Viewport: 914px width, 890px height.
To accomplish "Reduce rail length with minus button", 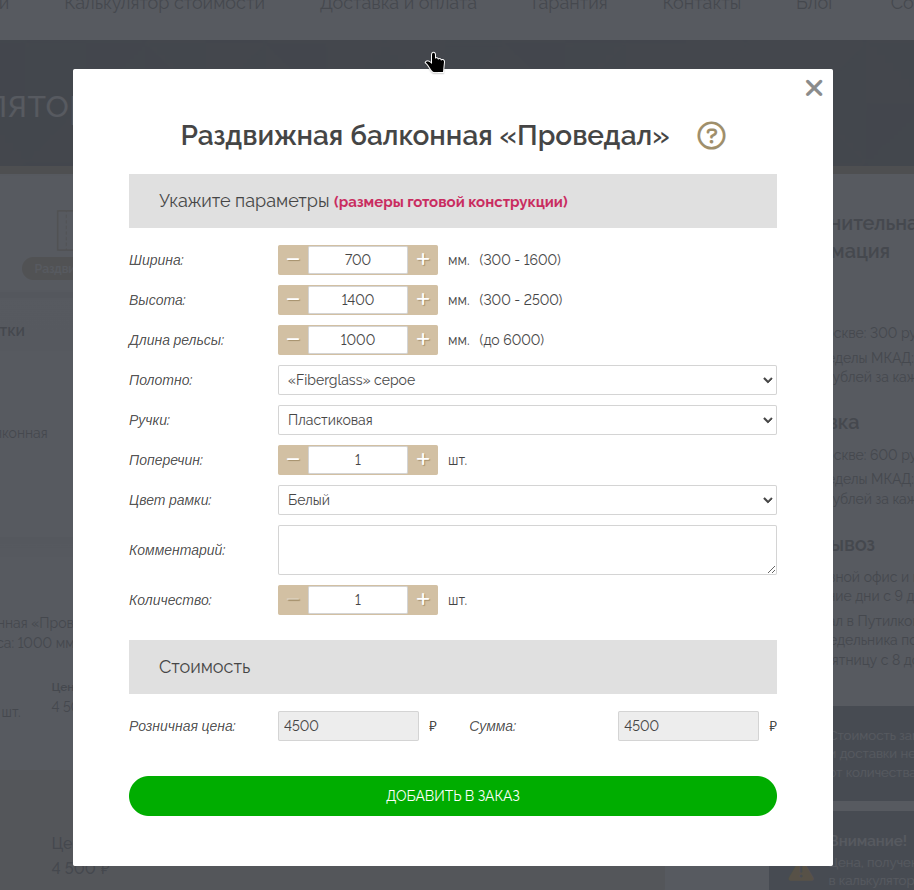I will [x=293, y=340].
